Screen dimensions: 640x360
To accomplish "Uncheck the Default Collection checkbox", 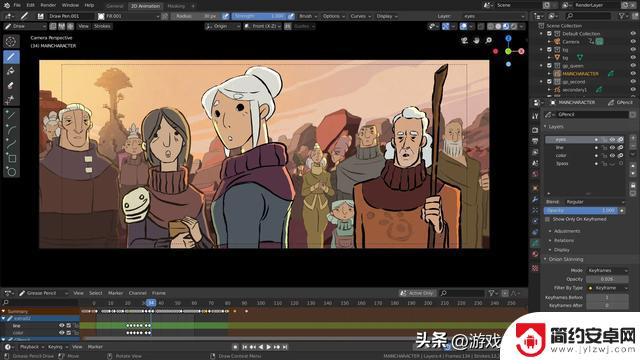I will click(549, 33).
